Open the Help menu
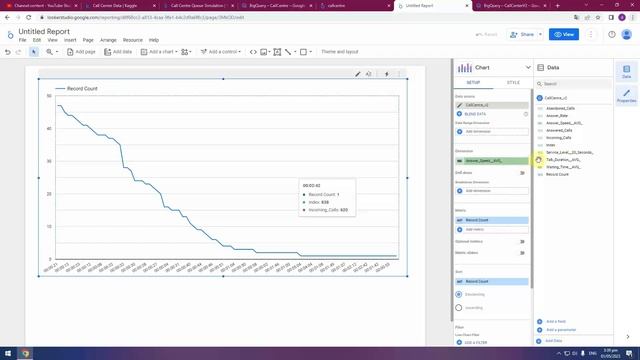Viewport: 640px width, 360px height. (154, 40)
